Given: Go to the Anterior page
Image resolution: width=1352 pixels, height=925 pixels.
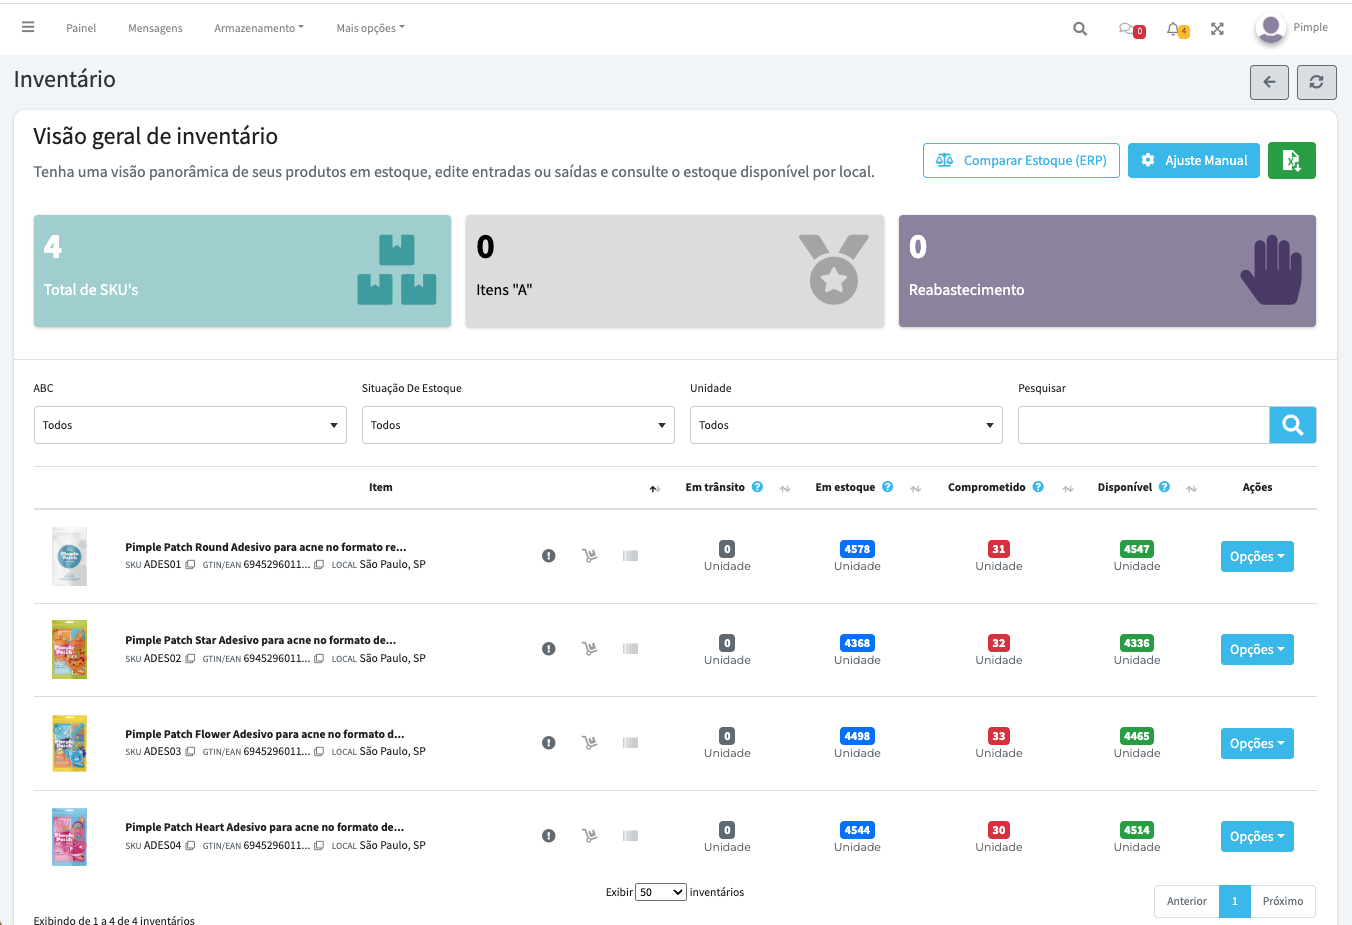Looking at the screenshot, I should 1187,901.
